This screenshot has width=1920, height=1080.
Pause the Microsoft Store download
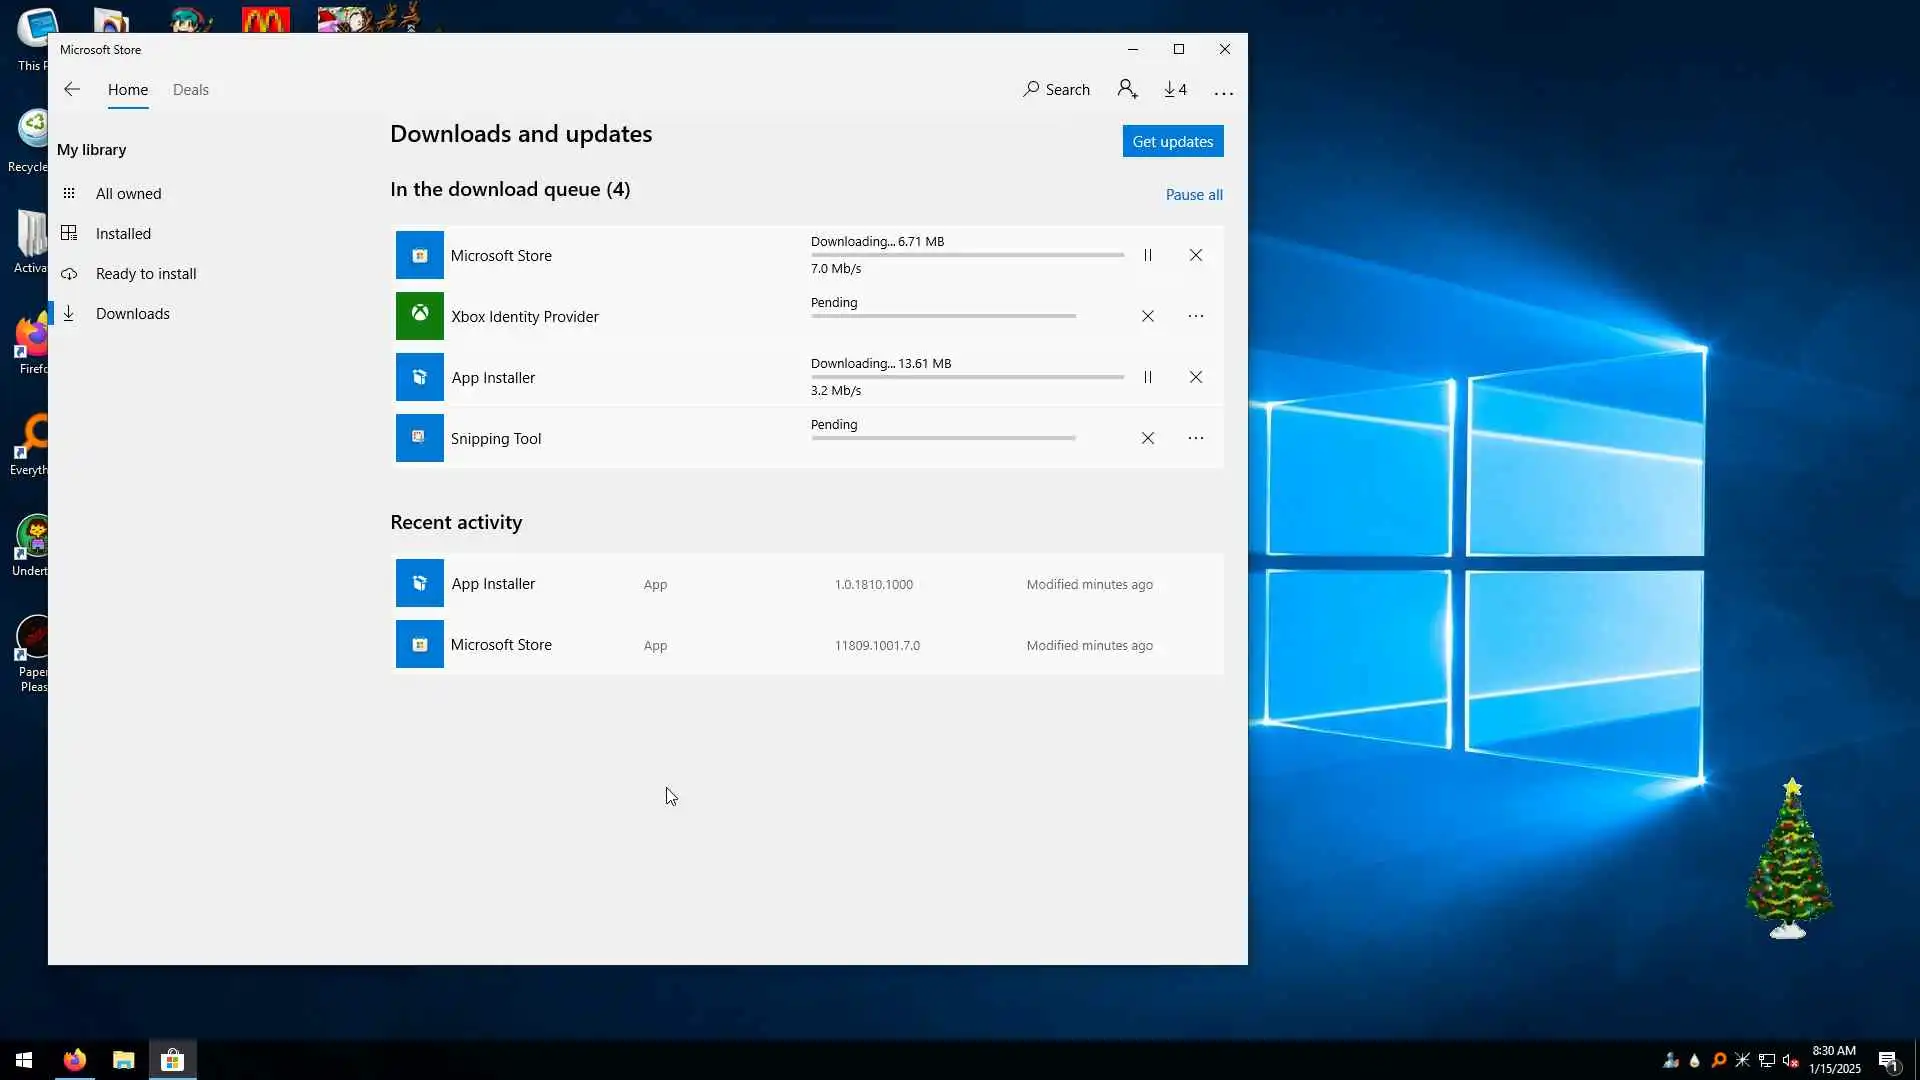(x=1147, y=255)
